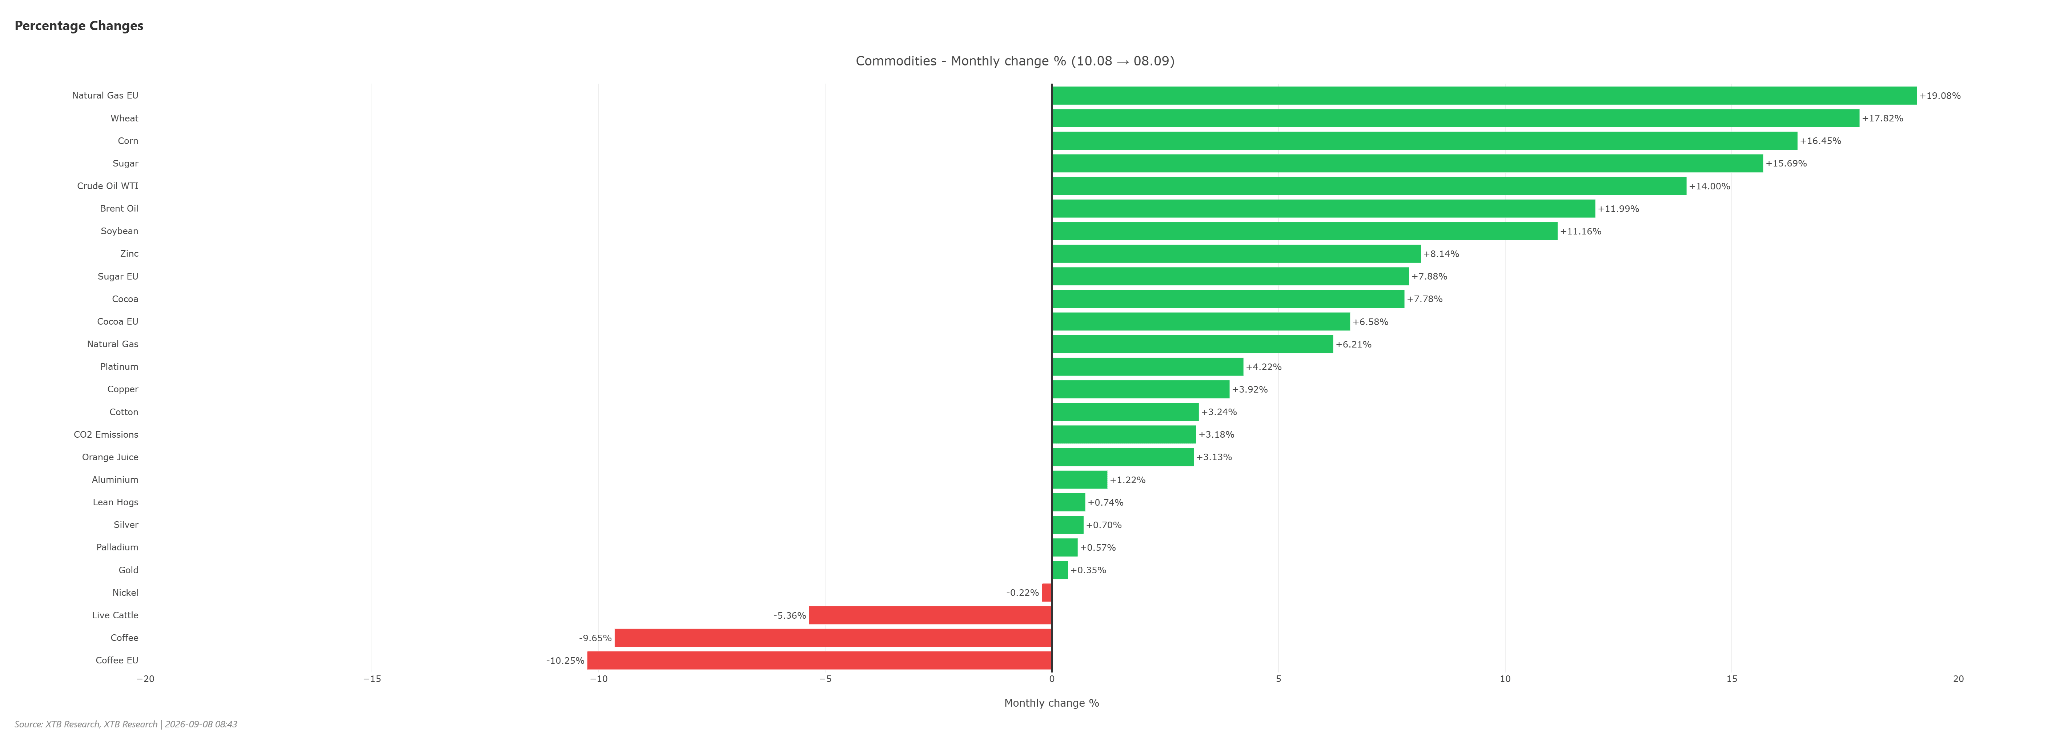Click the red Coffee EU bar
The width and height of the screenshot is (2048, 746).
pyautogui.click(x=819, y=660)
